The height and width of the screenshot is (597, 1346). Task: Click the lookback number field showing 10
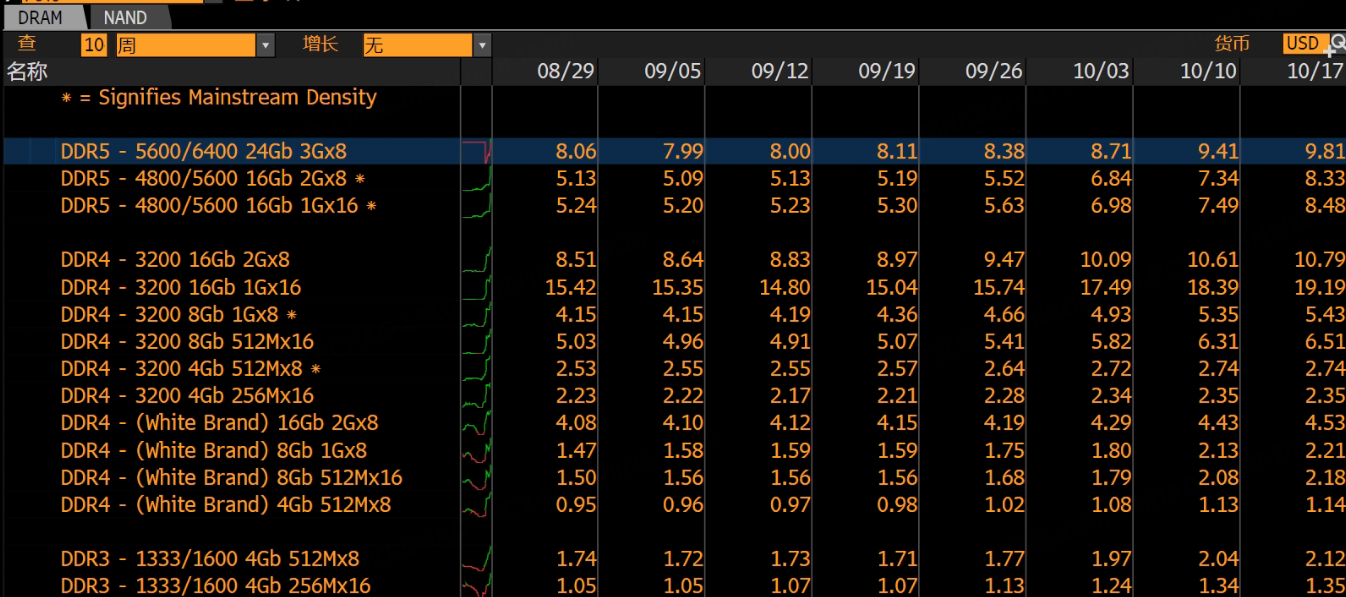click(94, 45)
